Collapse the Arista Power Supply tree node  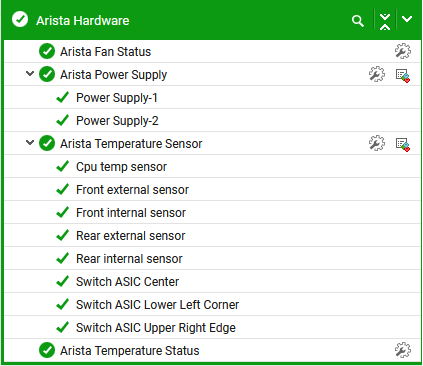[30, 73]
